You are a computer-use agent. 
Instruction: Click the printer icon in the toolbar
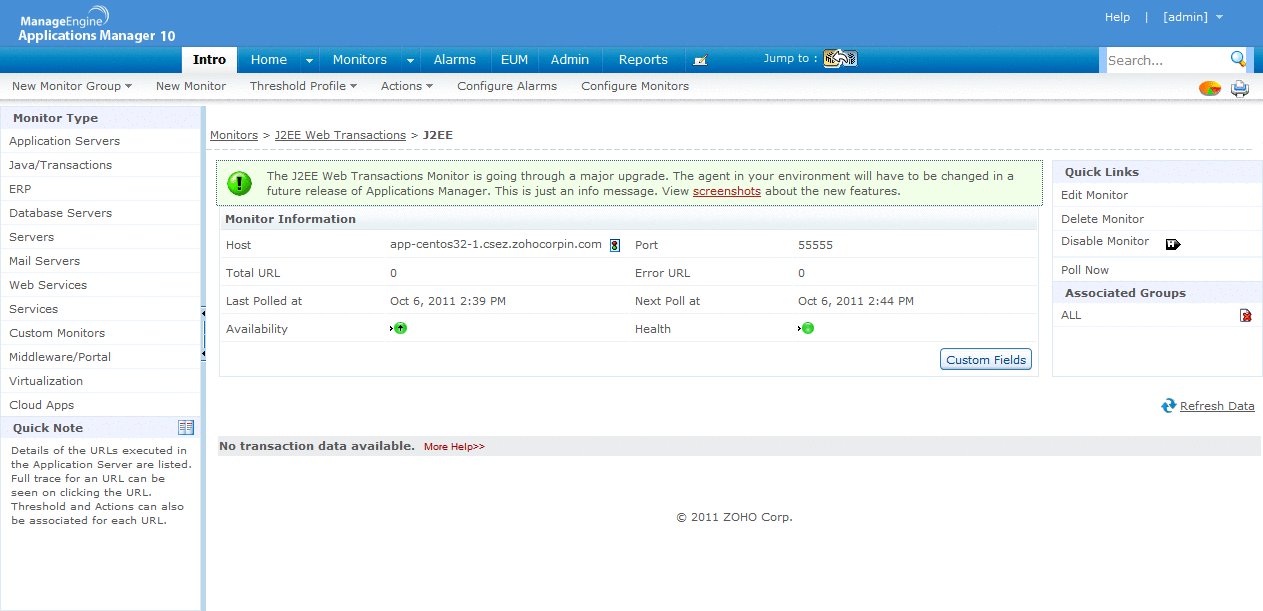1240,88
